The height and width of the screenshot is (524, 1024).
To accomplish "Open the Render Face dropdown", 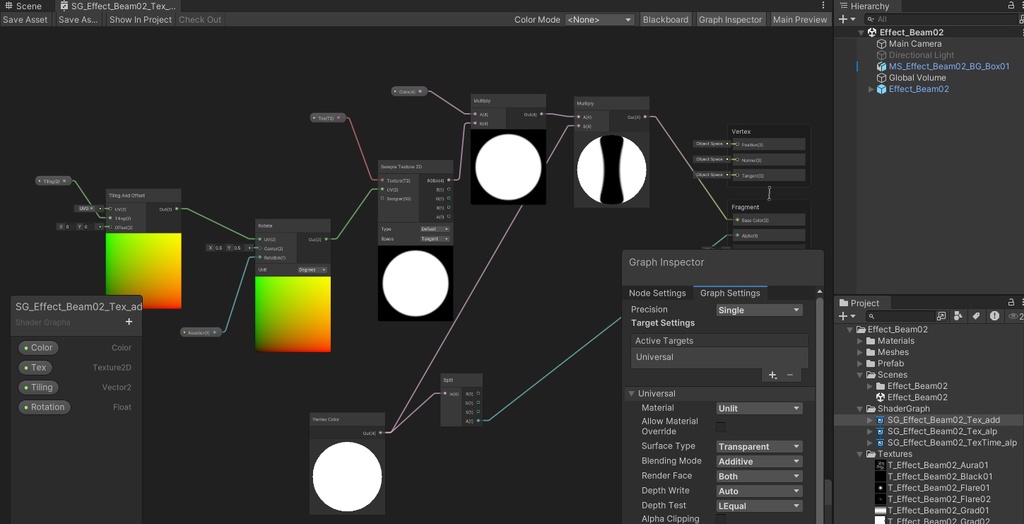I will [x=759, y=476].
